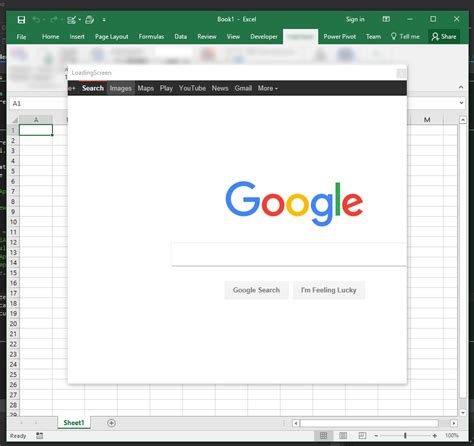
Task: Switch to the Home ribbon tab
Action: coord(50,36)
